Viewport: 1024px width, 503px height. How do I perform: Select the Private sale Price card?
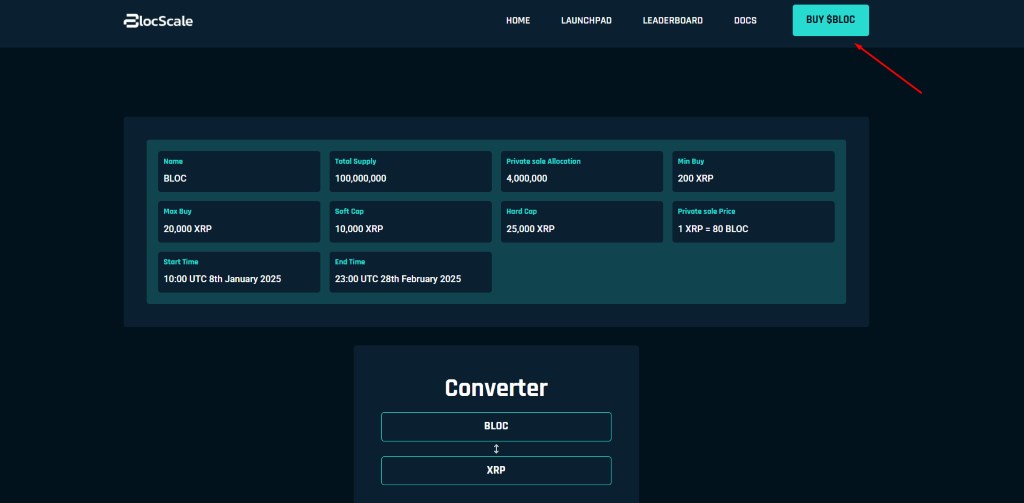click(753, 221)
